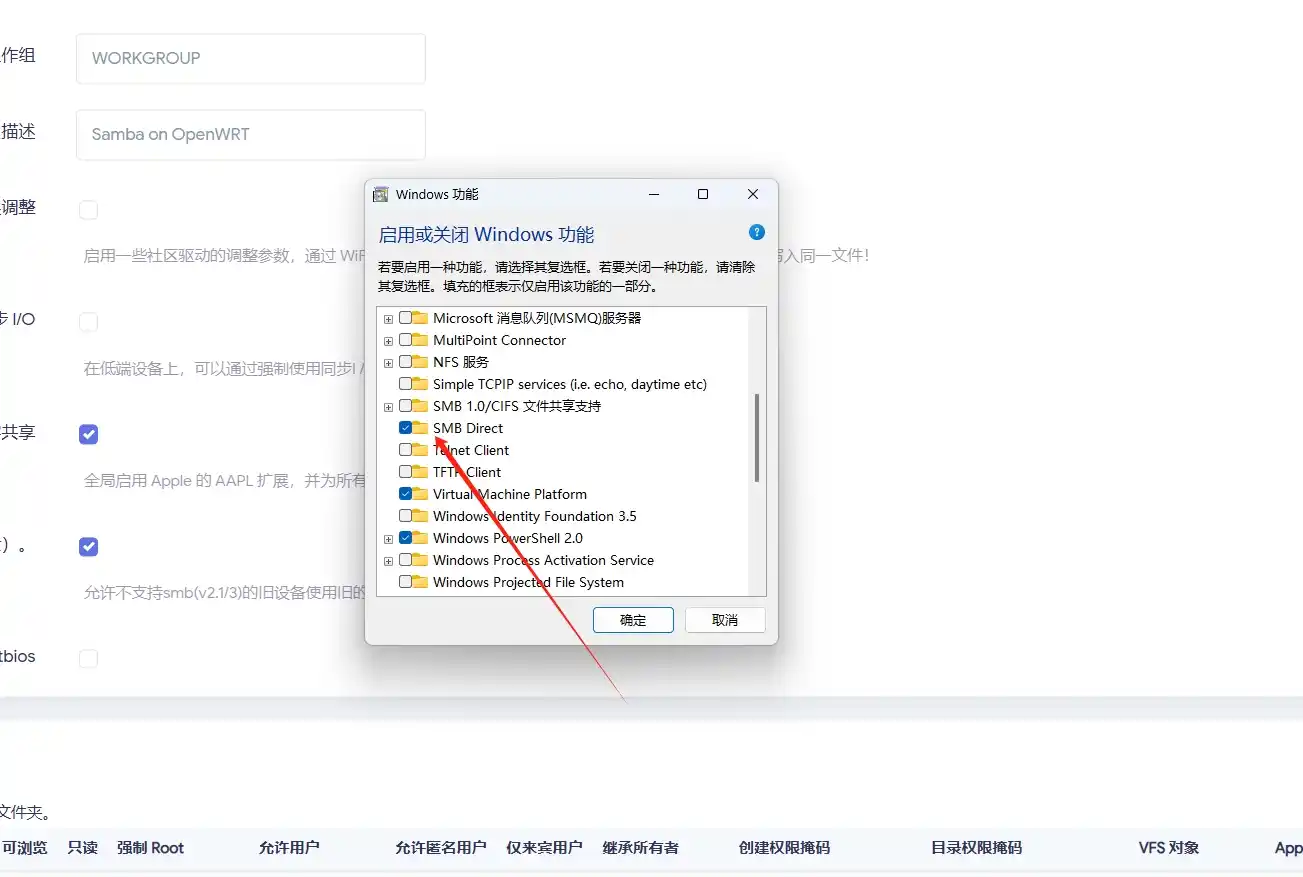The image size is (1303, 877).
Task: Click 取消 to cancel the dialog
Action: point(725,620)
